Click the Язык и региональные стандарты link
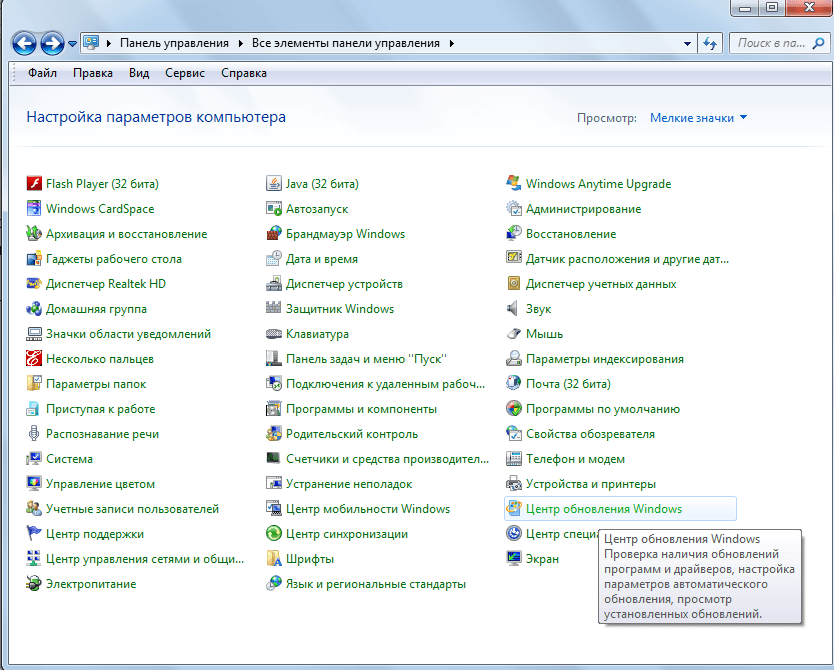Viewport: 834px width, 670px height. coord(376,584)
